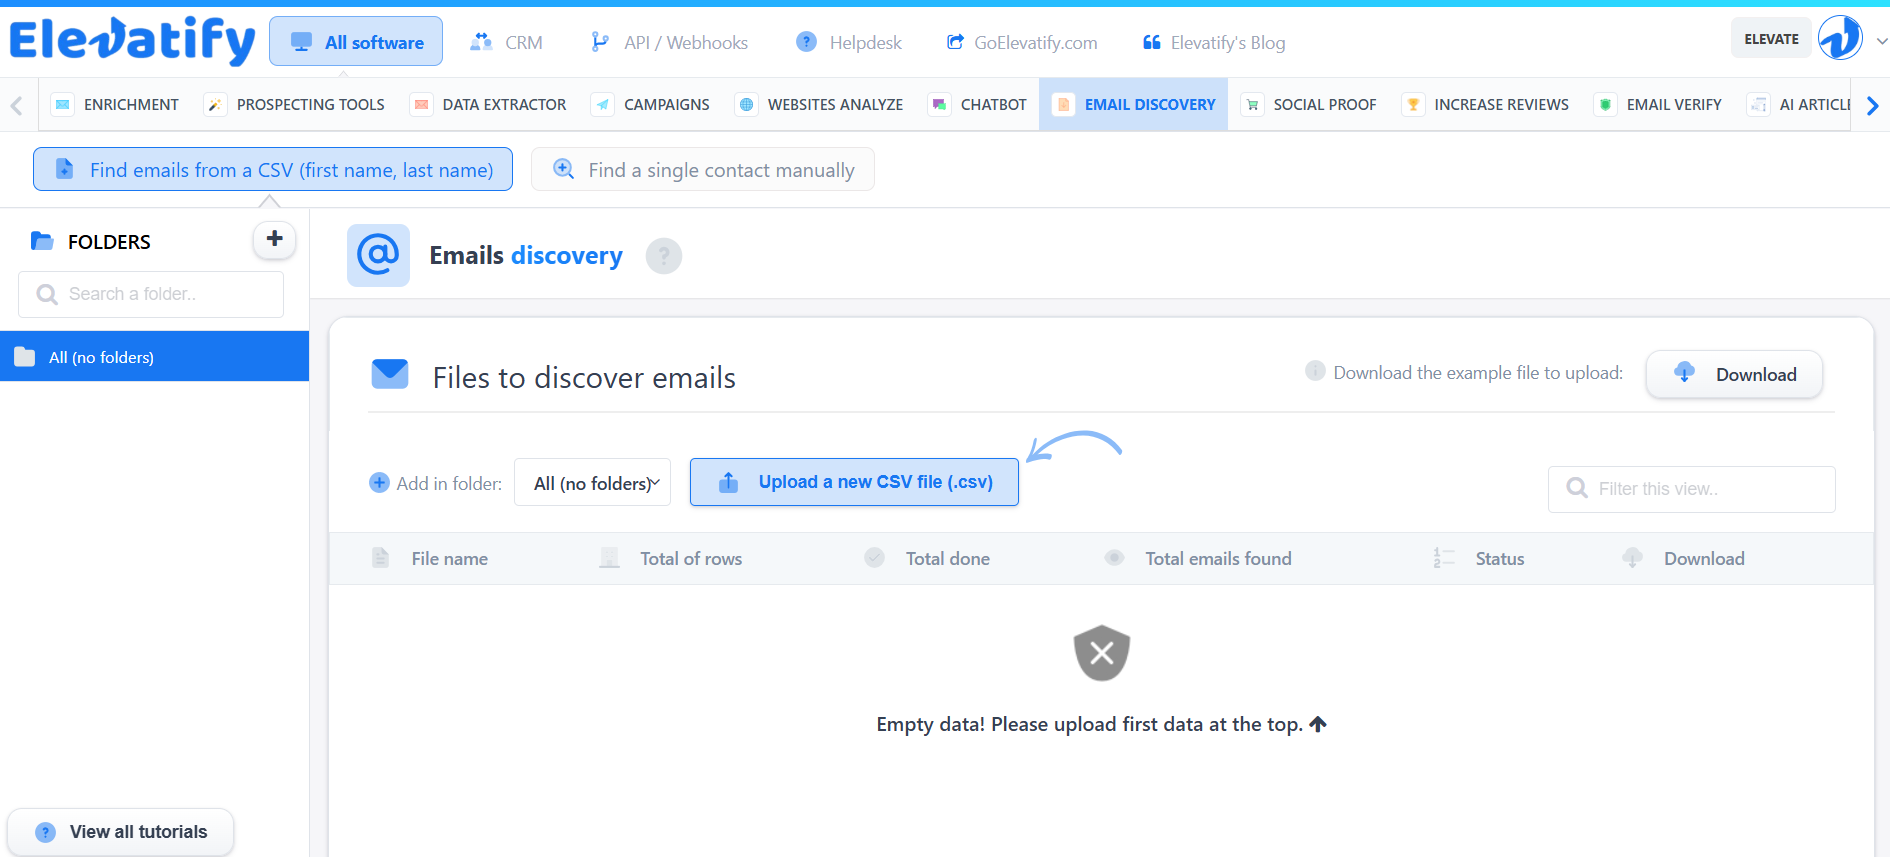The height and width of the screenshot is (857, 1890).
Task: Open the All software menu
Action: click(x=356, y=42)
